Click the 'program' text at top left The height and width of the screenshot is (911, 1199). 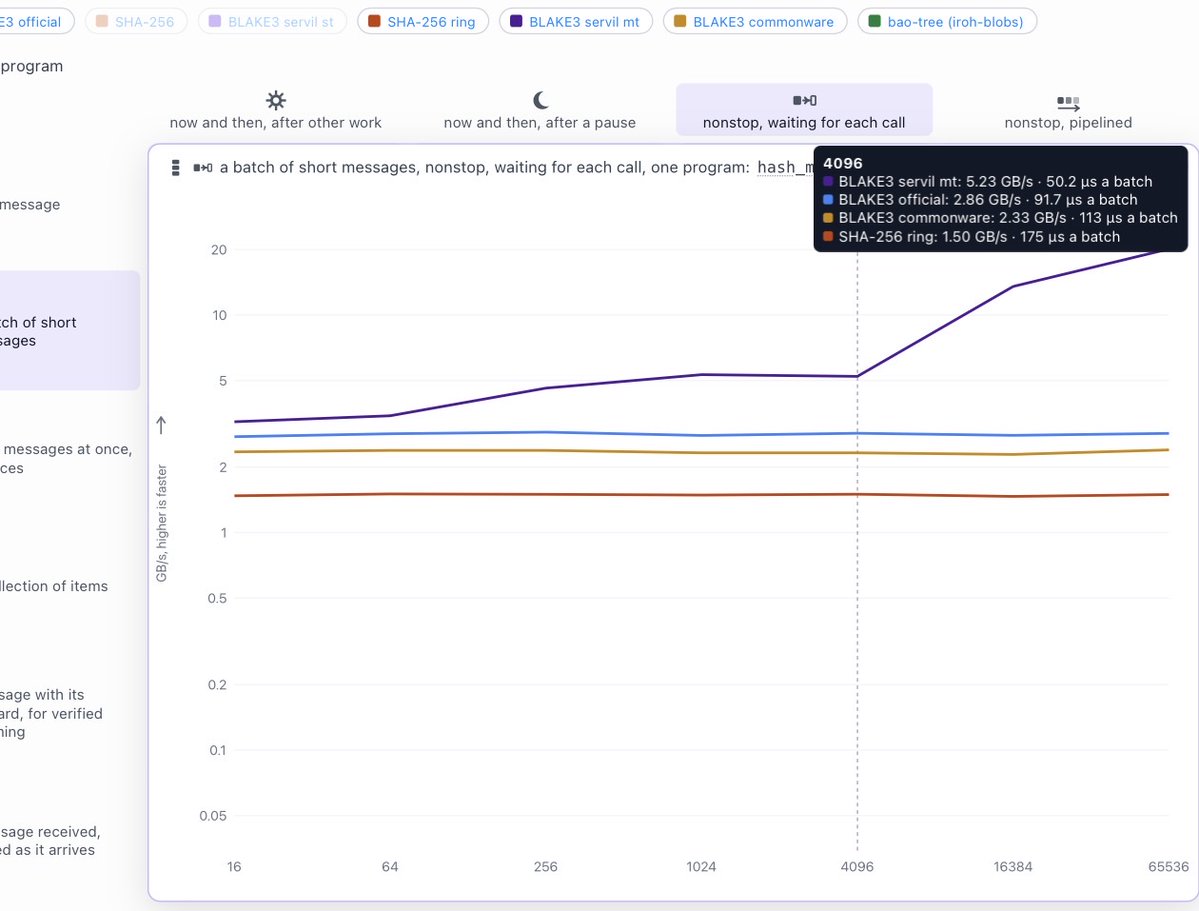click(x=31, y=66)
